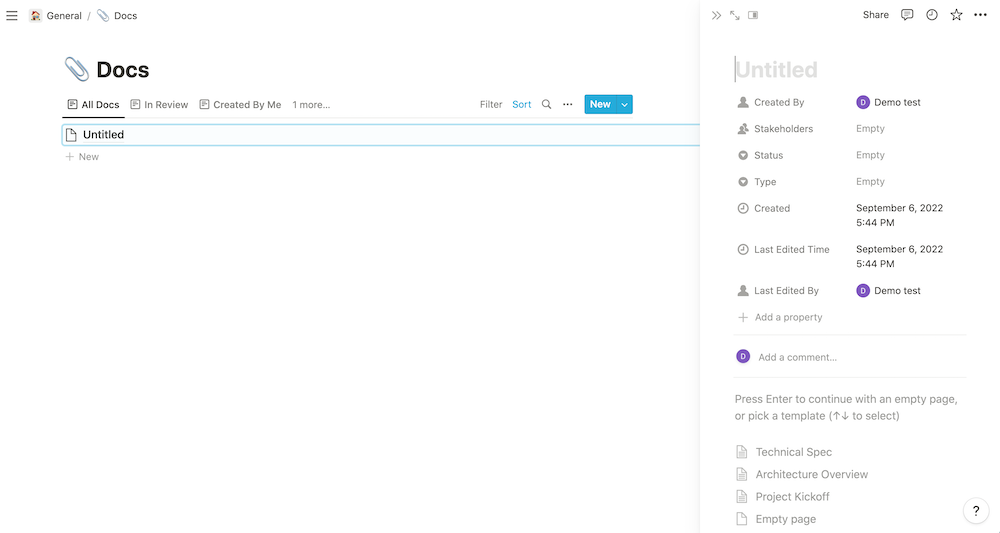
Task: Open the hamburger sidebar menu
Action: (12, 16)
